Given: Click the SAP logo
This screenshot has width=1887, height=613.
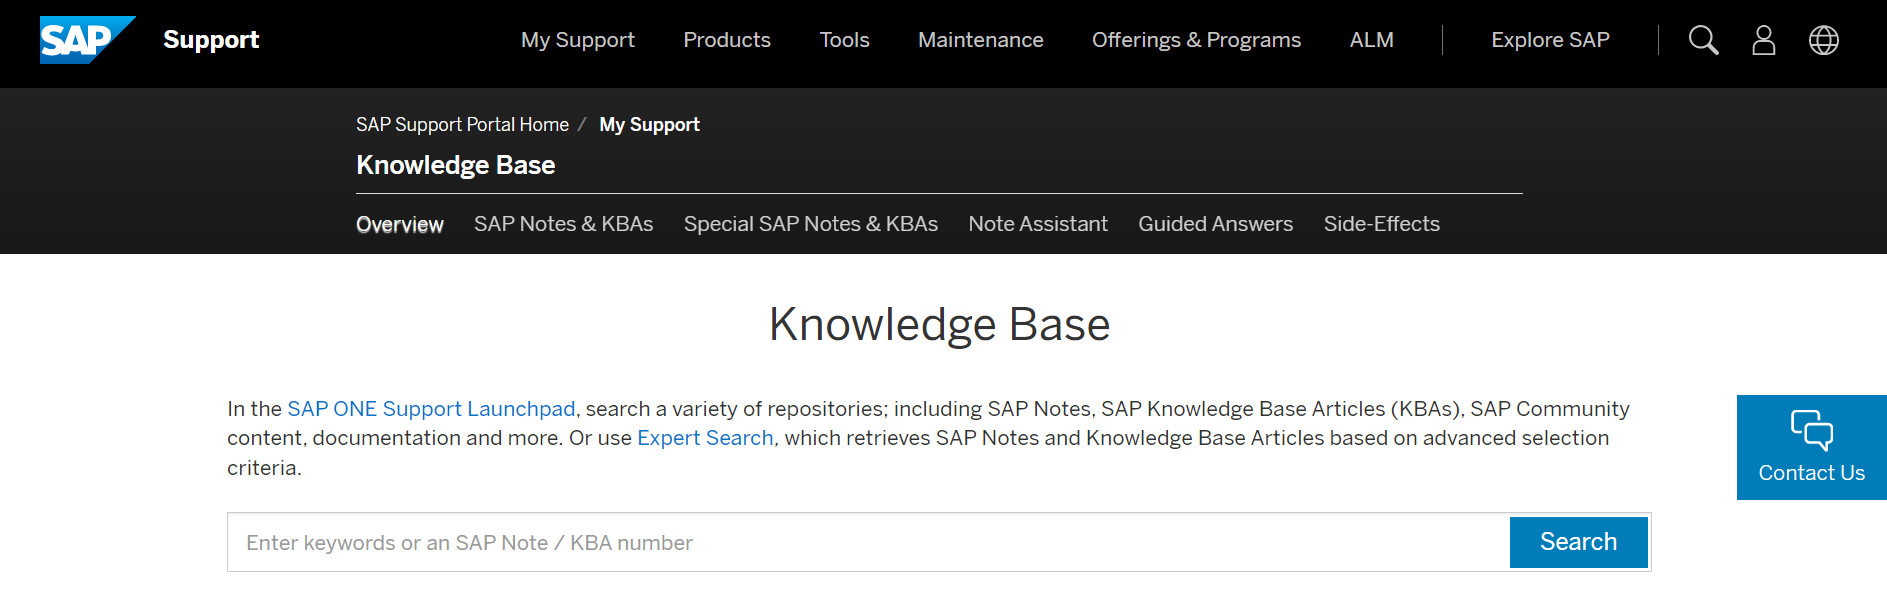Looking at the screenshot, I should [x=87, y=40].
